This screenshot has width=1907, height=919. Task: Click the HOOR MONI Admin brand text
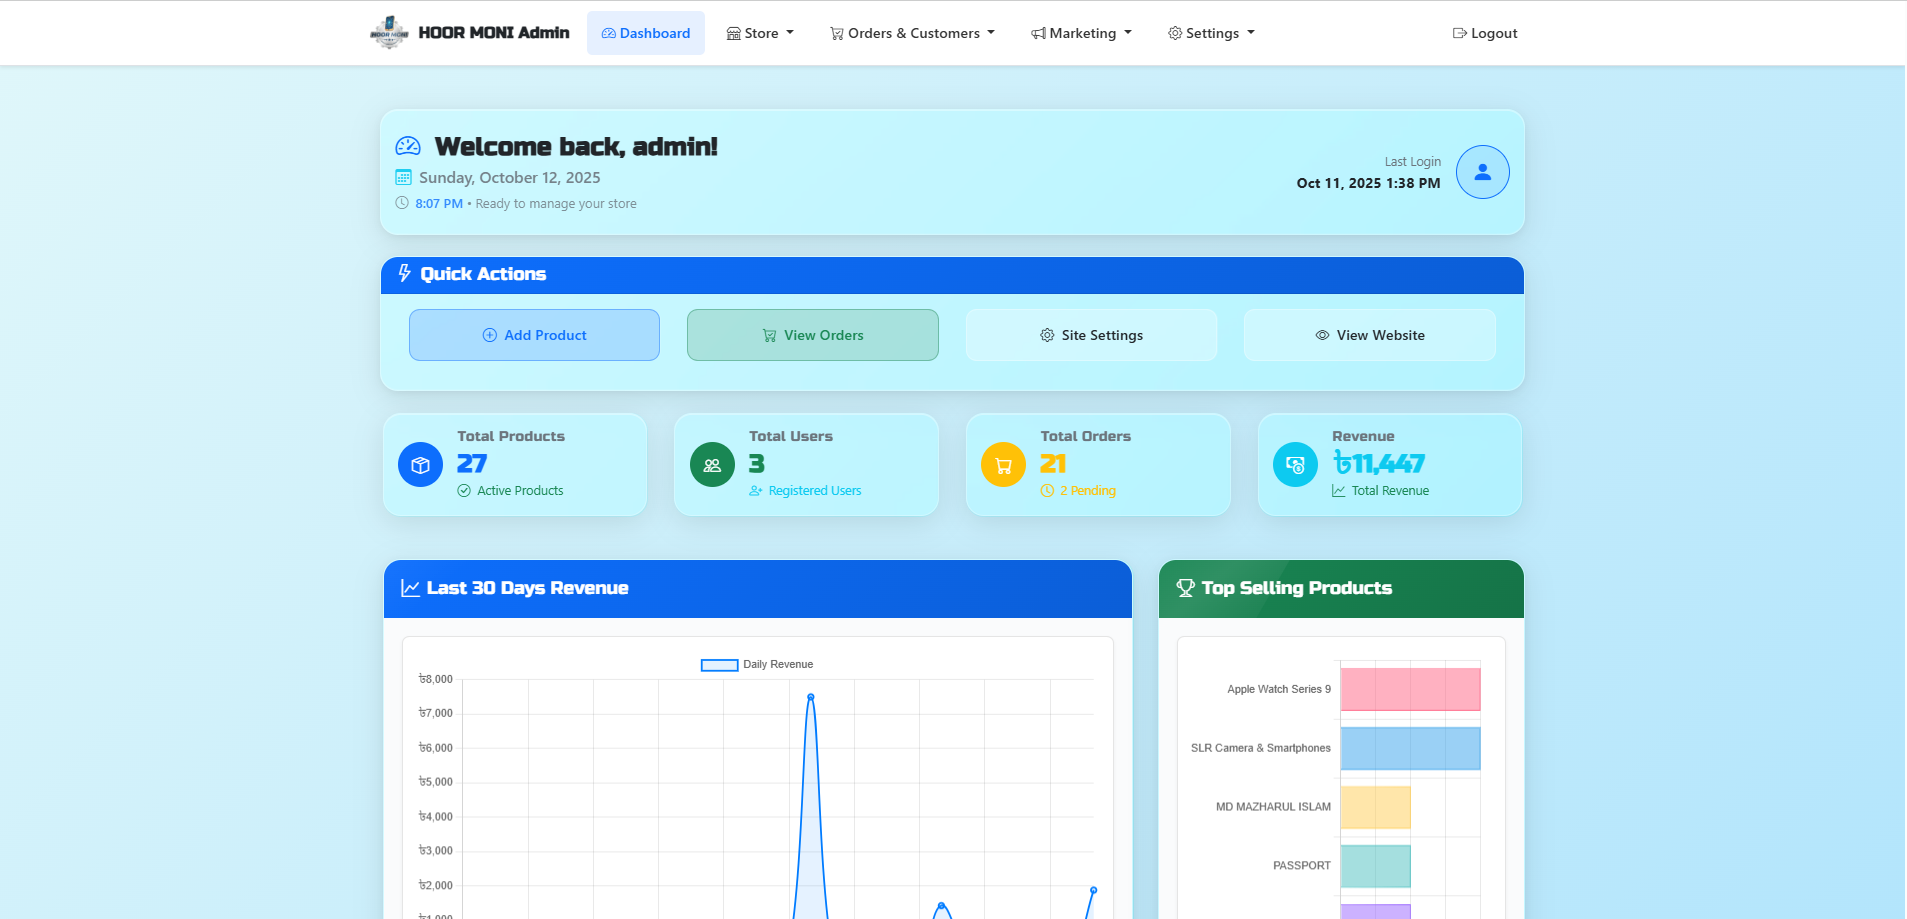(x=494, y=33)
